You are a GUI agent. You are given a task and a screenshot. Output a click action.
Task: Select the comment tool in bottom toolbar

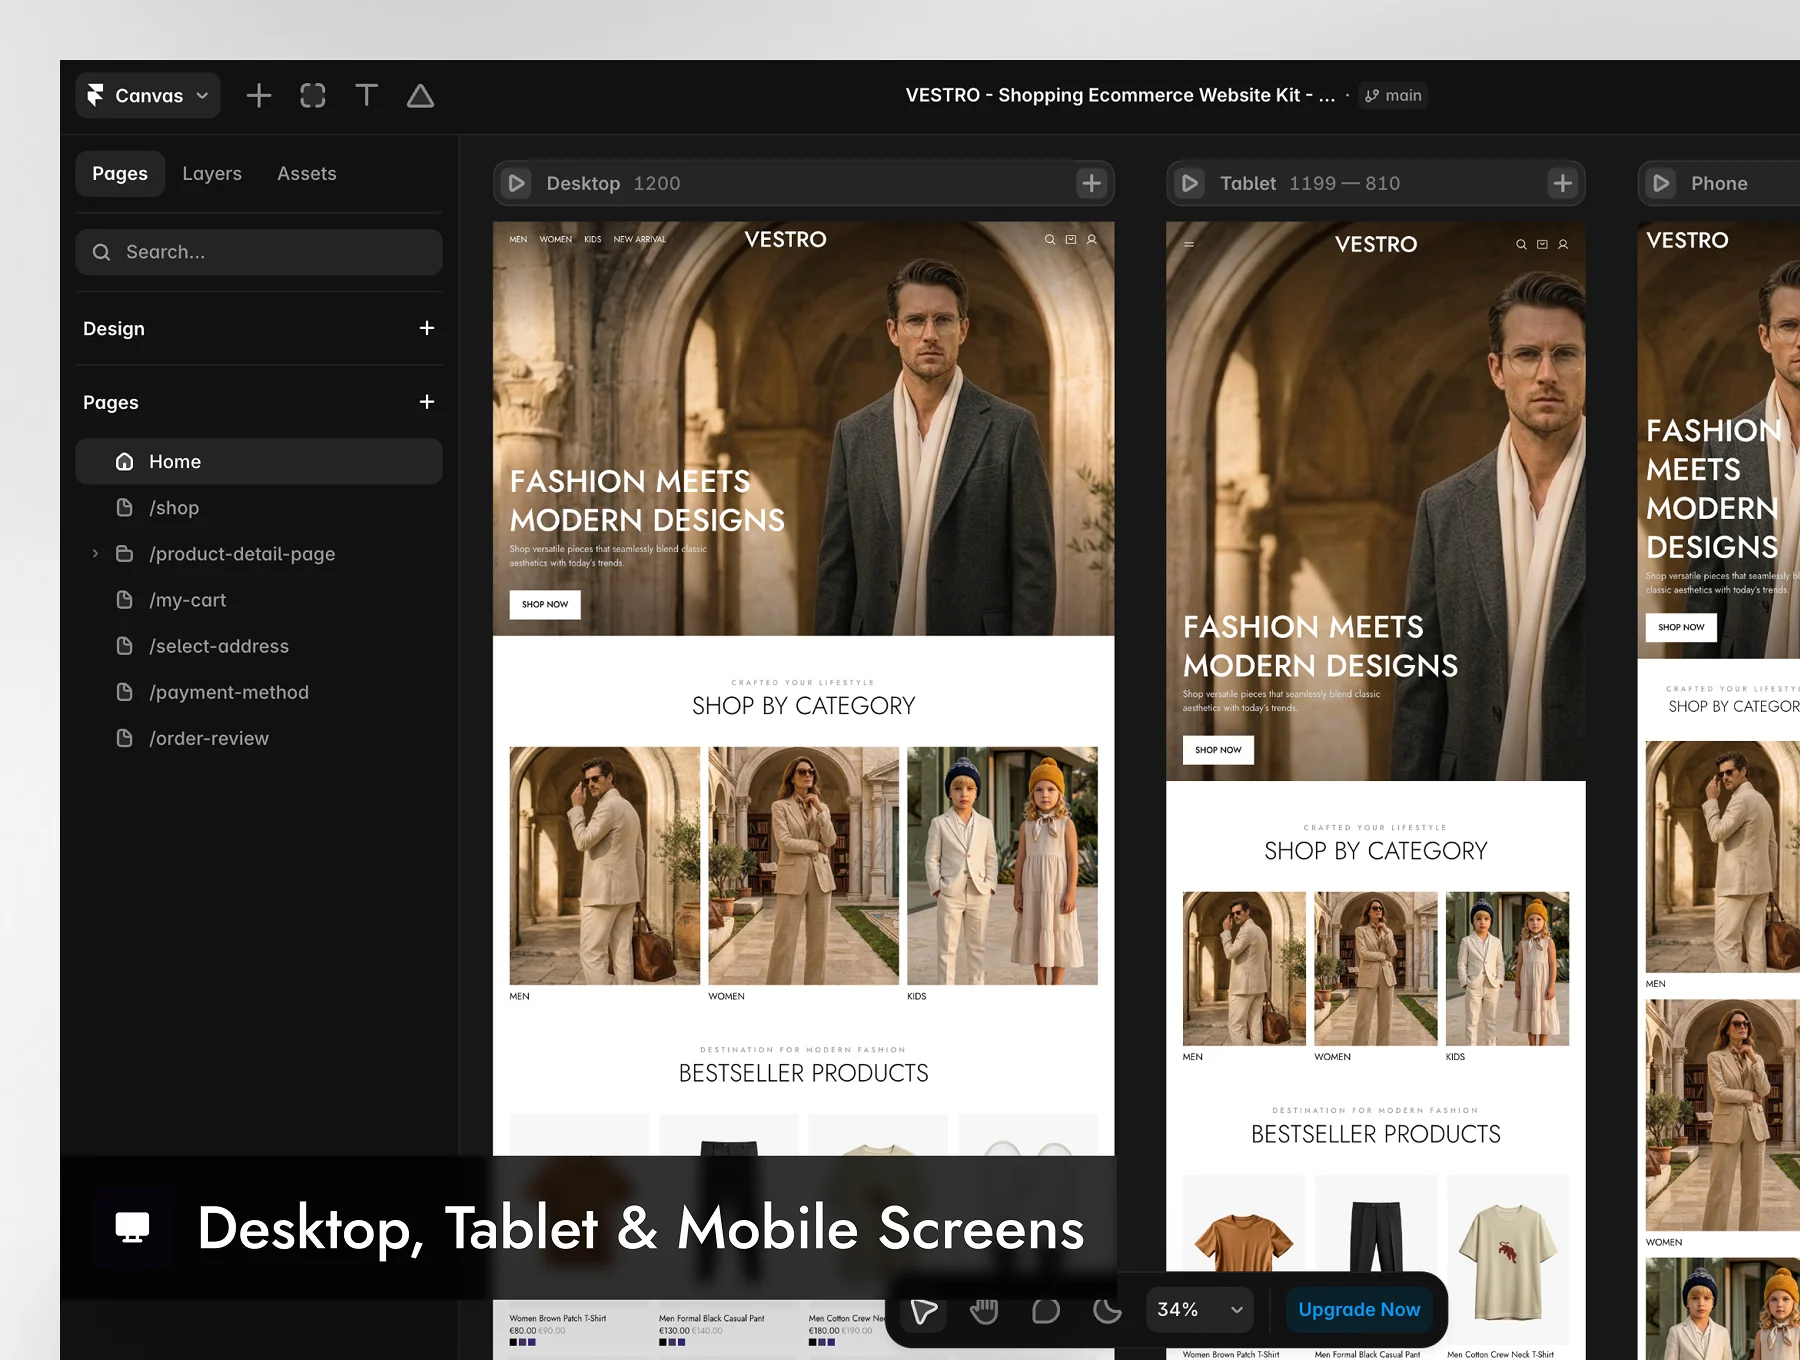click(1046, 1310)
